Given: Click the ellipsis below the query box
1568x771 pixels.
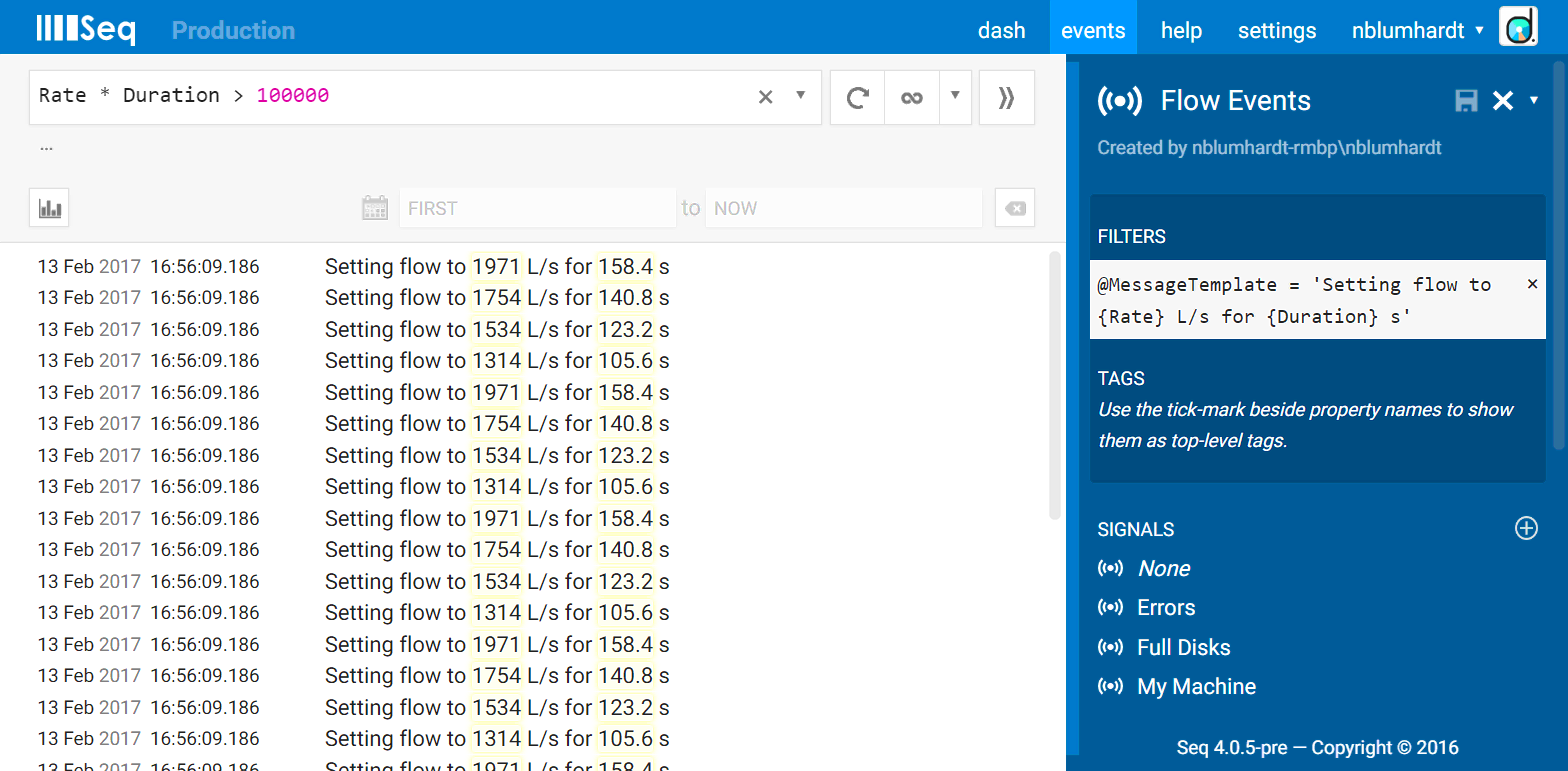Looking at the screenshot, I should pyautogui.click(x=46, y=147).
